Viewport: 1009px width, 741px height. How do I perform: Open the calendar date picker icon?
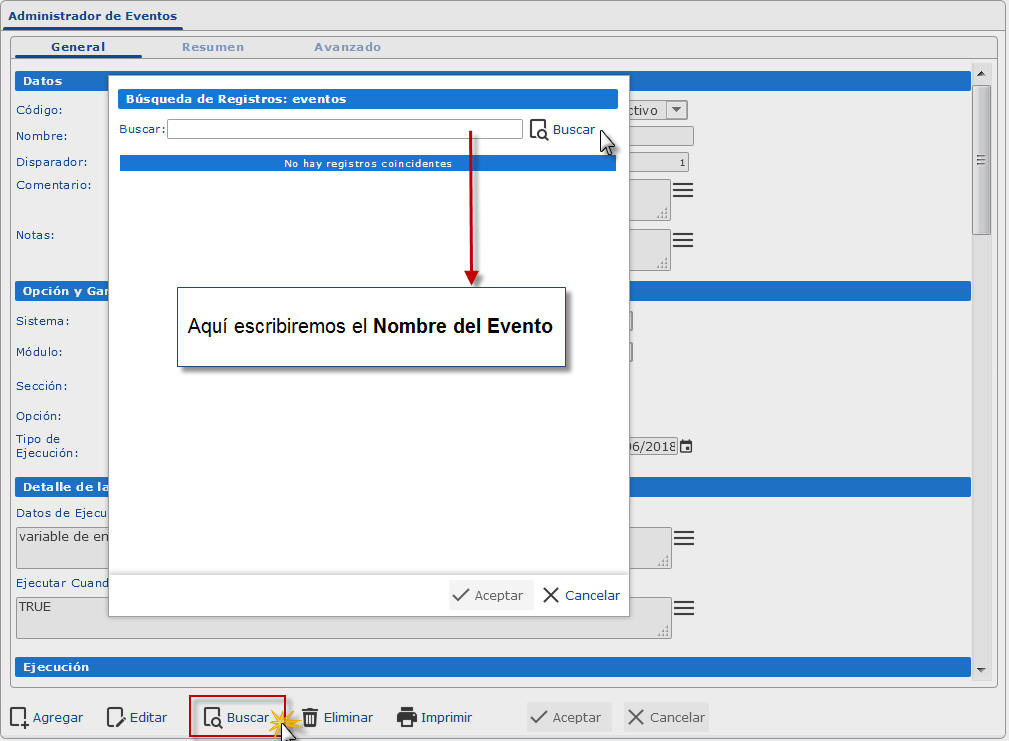[x=686, y=446]
